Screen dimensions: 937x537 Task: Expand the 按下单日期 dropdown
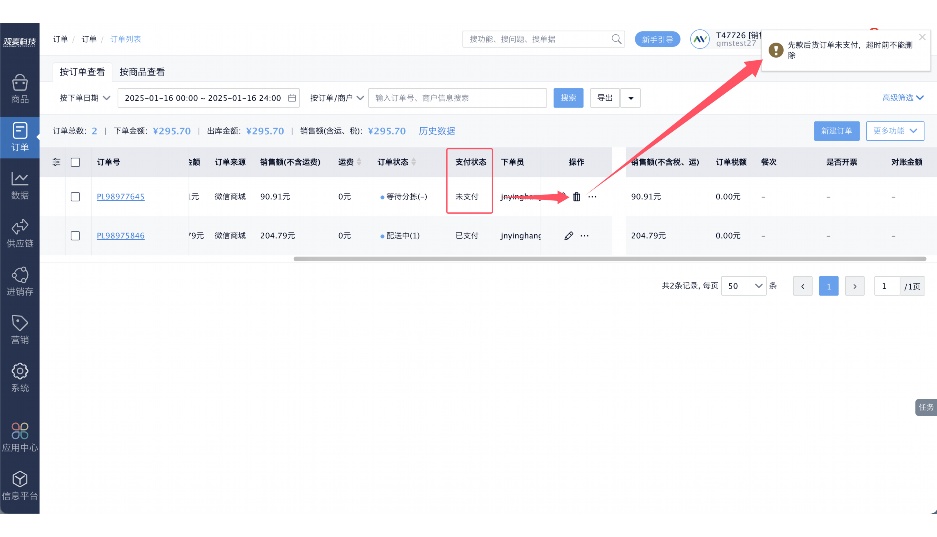84,98
